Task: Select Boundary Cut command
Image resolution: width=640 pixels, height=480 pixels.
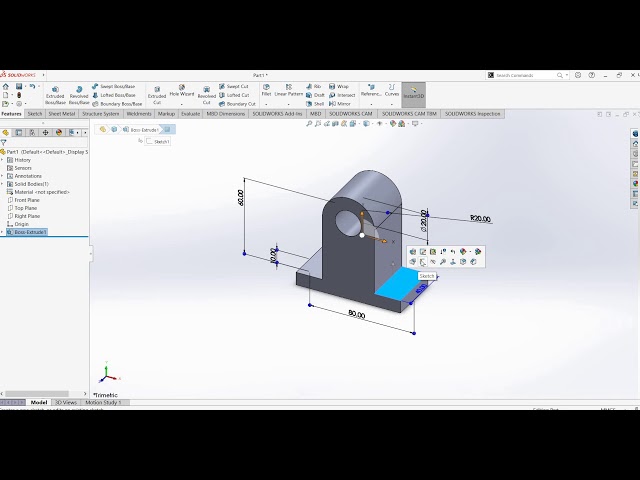Action: point(237,104)
